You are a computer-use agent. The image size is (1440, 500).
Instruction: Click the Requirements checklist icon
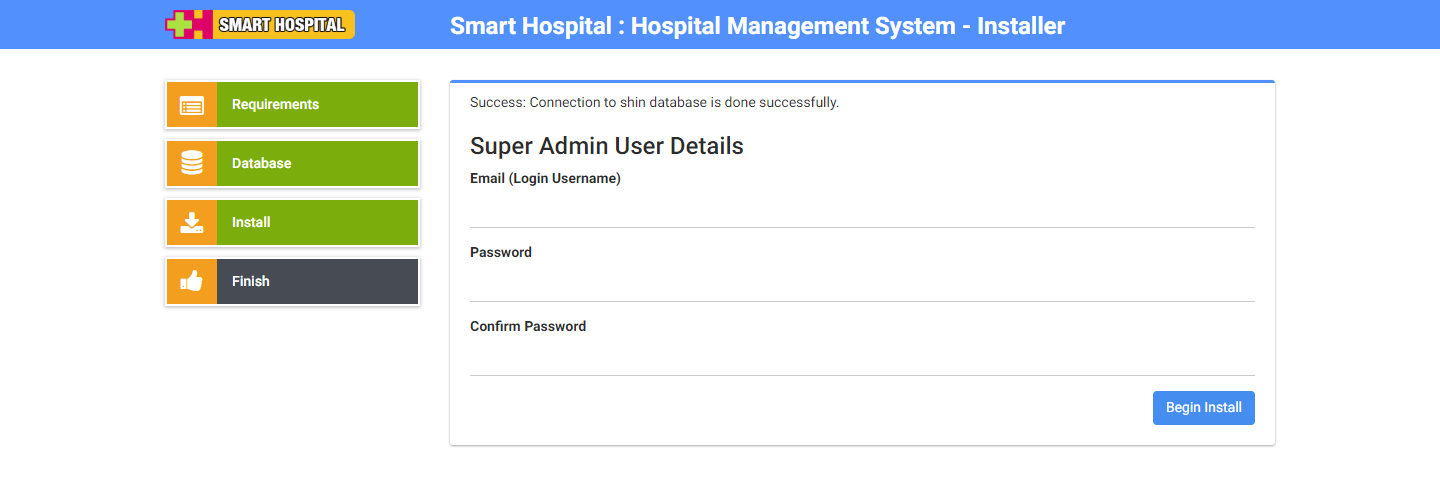click(192, 105)
